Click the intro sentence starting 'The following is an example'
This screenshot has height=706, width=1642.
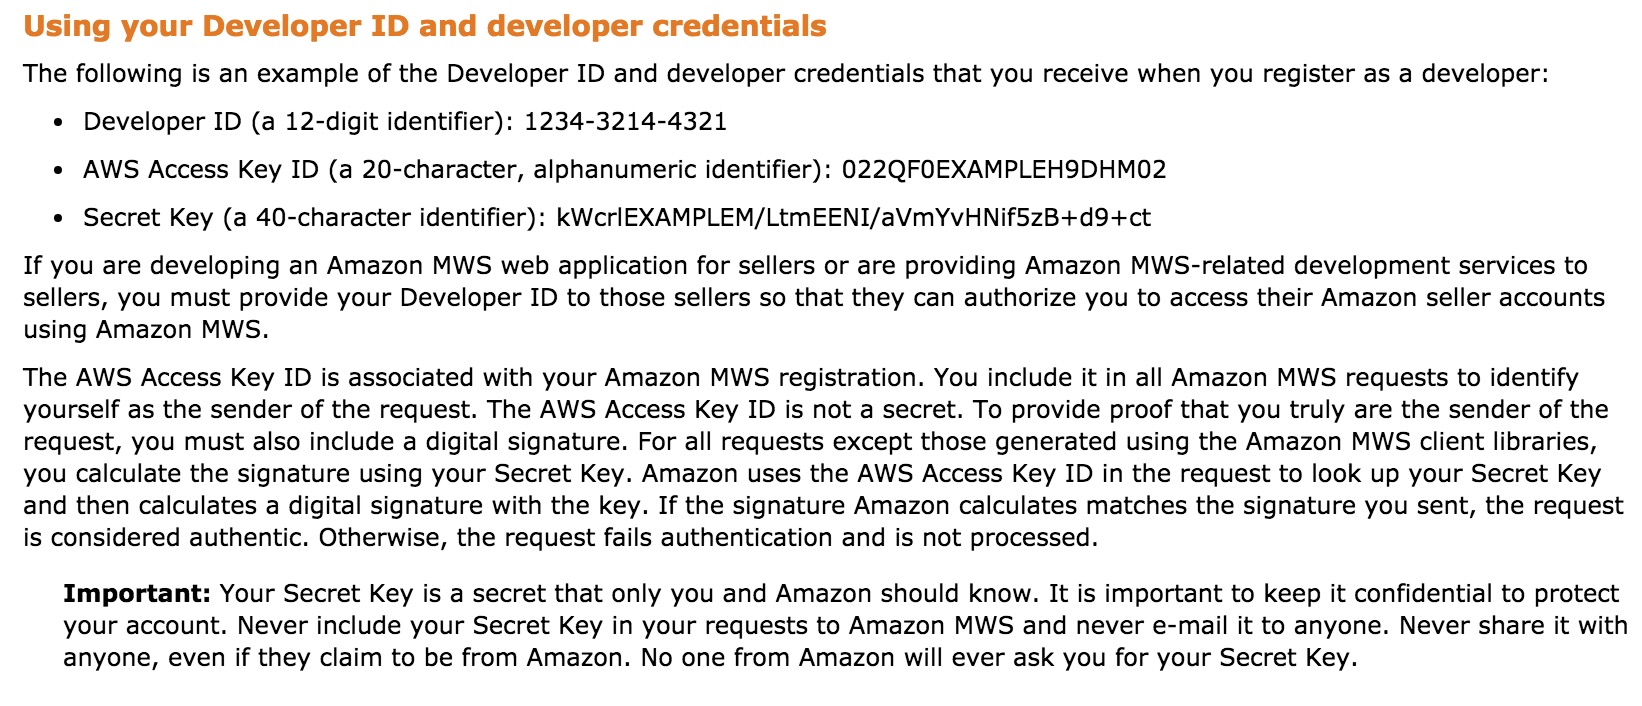point(785,74)
